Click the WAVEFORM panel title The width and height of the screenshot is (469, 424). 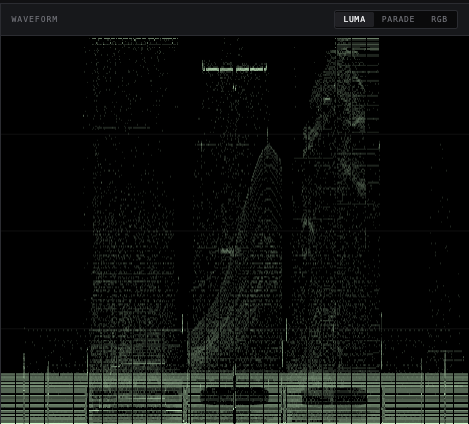pyautogui.click(x=34, y=19)
